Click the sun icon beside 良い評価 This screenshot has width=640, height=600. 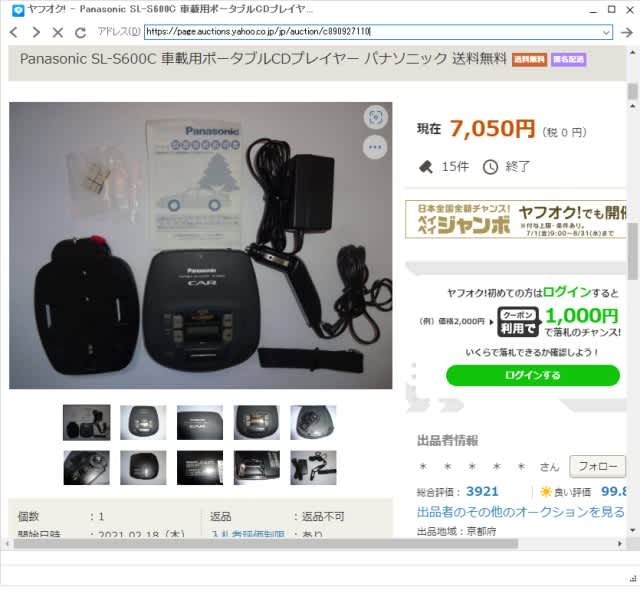(546, 491)
